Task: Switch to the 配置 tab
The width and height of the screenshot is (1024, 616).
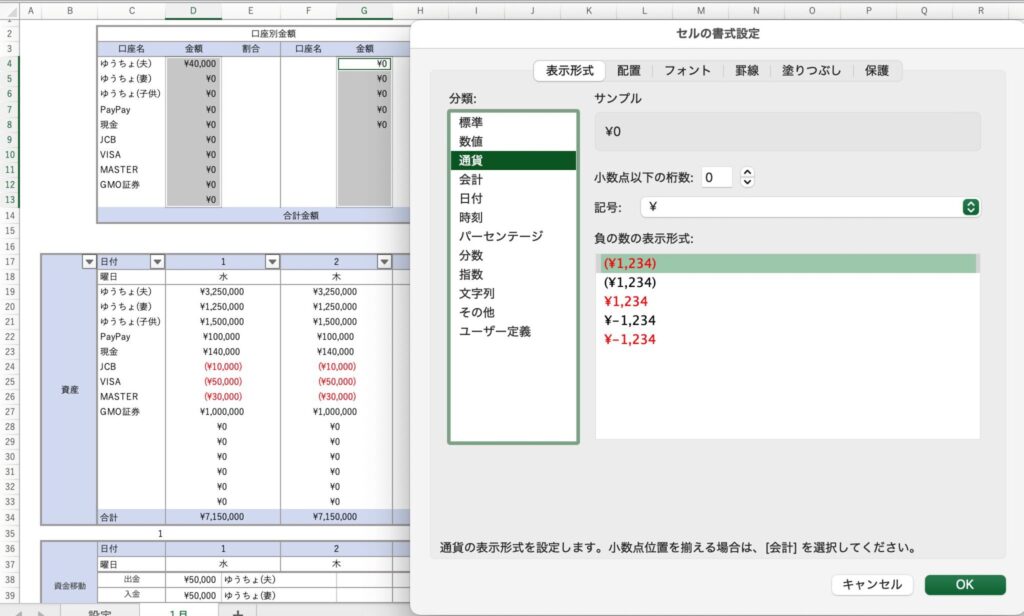Action: [629, 71]
